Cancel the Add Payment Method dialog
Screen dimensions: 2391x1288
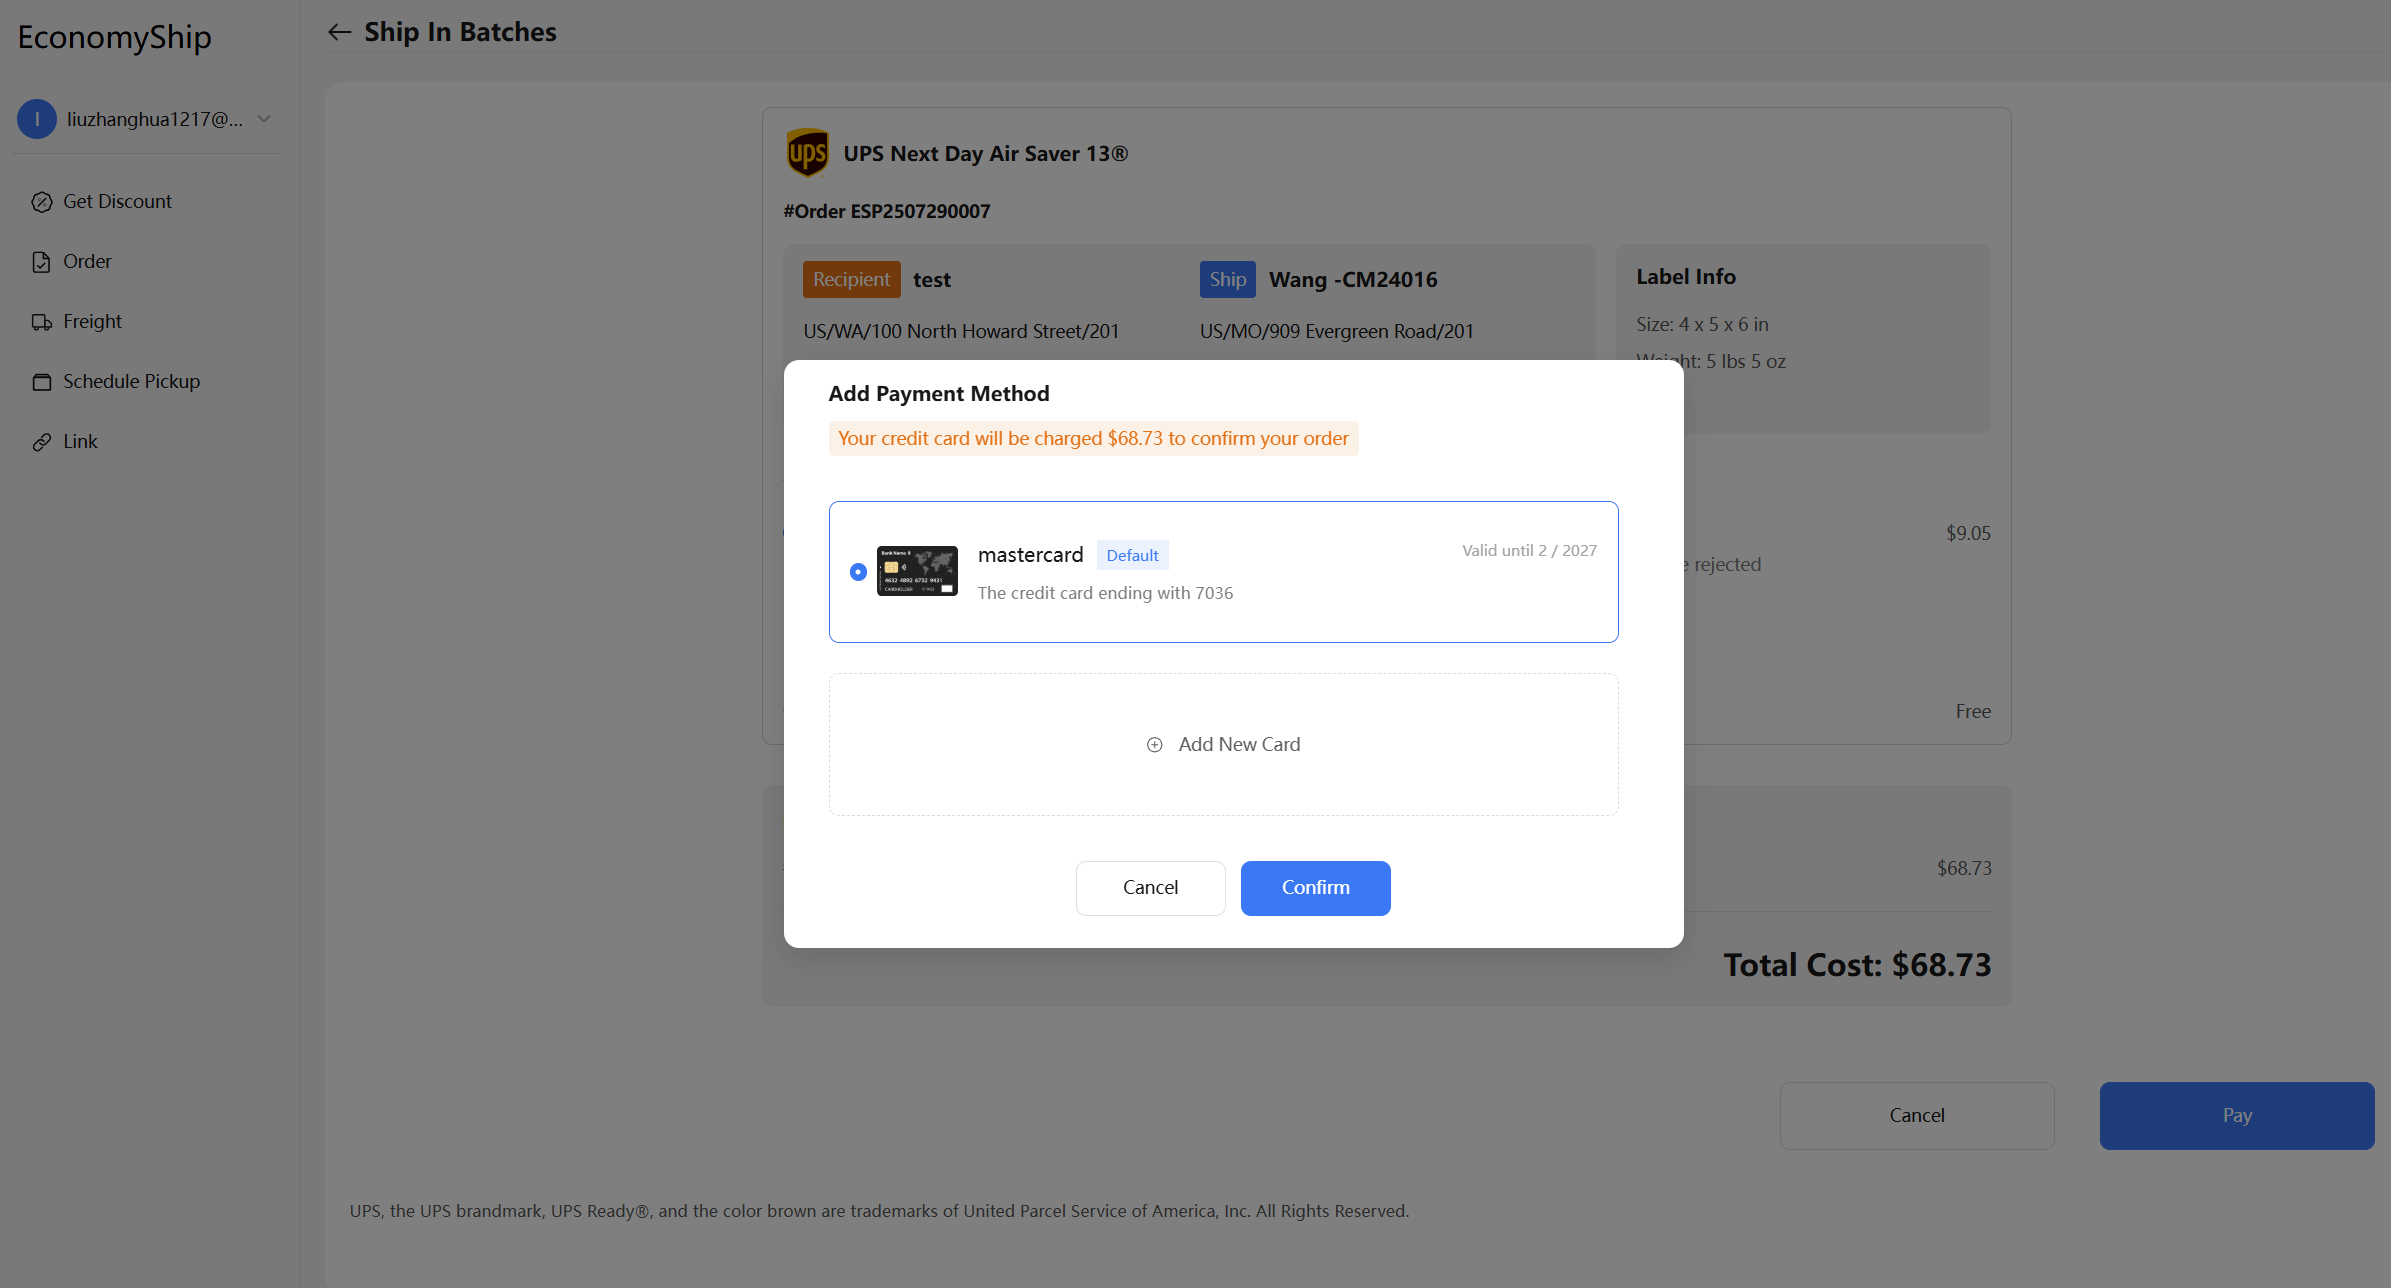coord(1150,888)
